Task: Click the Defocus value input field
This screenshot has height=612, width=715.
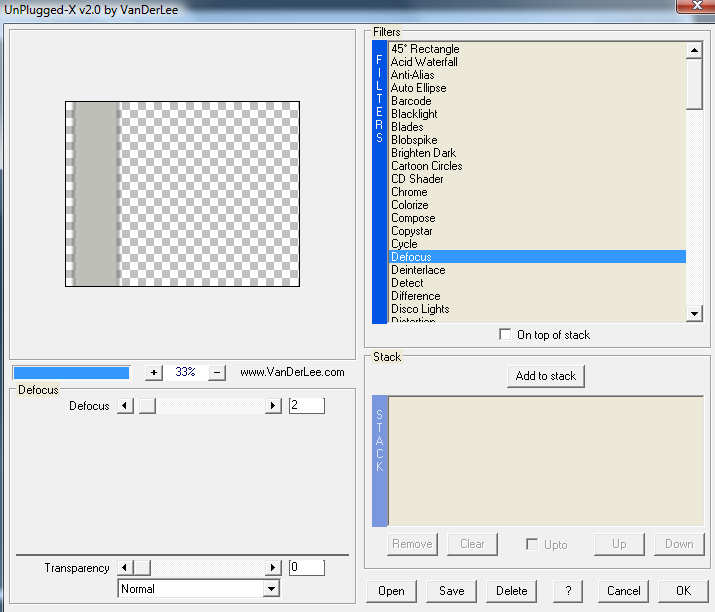Action: 306,406
